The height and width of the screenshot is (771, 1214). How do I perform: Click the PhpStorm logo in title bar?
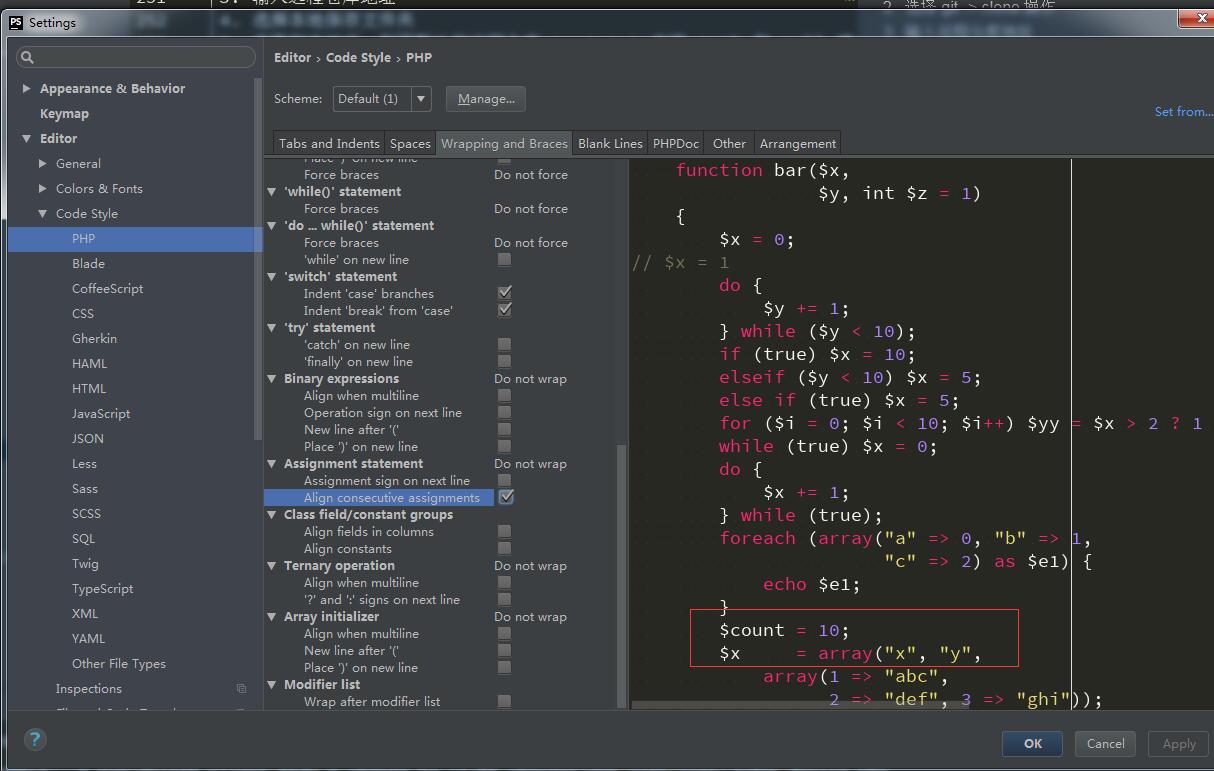pos(16,22)
